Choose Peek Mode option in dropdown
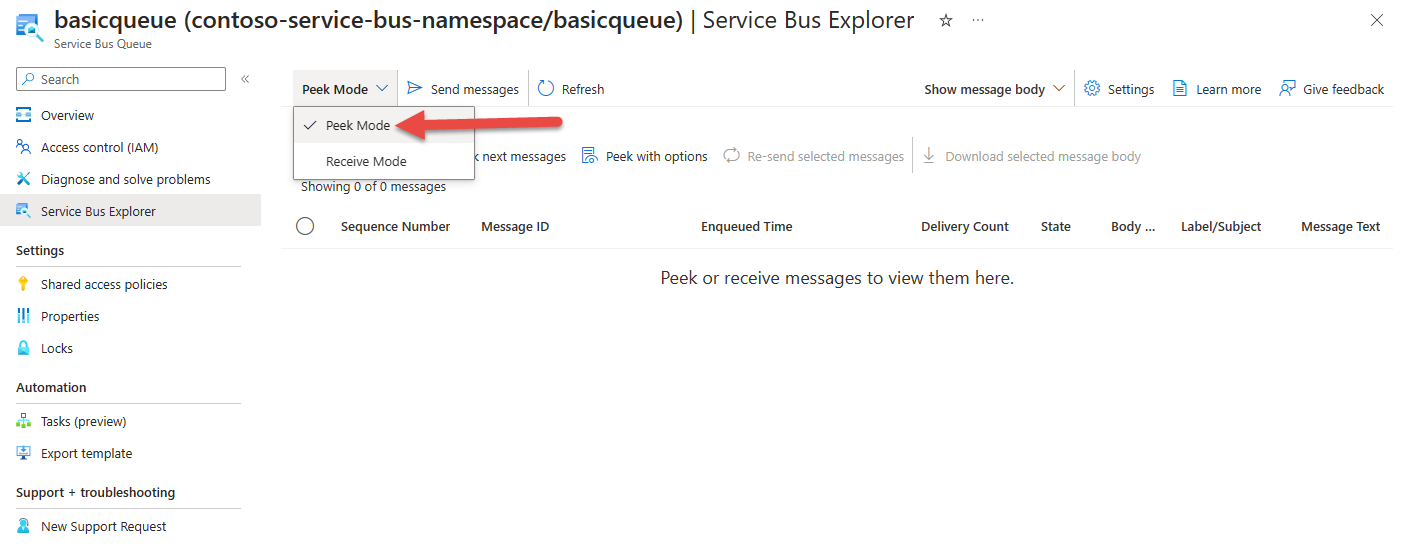1413x552 pixels. (384, 125)
